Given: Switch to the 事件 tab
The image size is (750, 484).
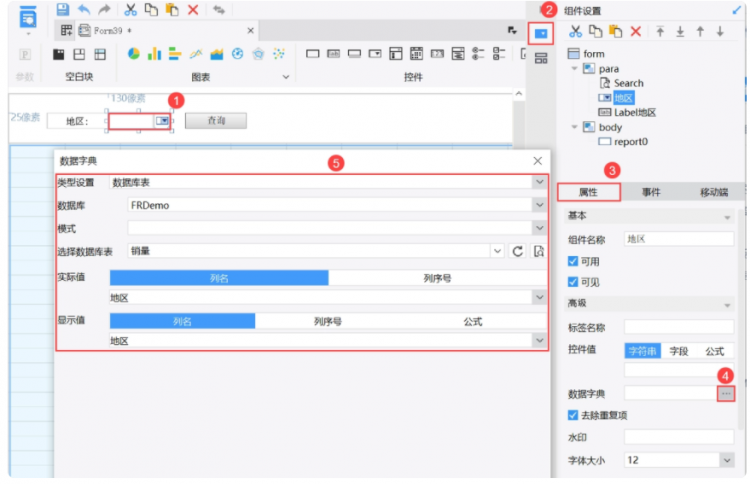Looking at the screenshot, I should [x=651, y=192].
